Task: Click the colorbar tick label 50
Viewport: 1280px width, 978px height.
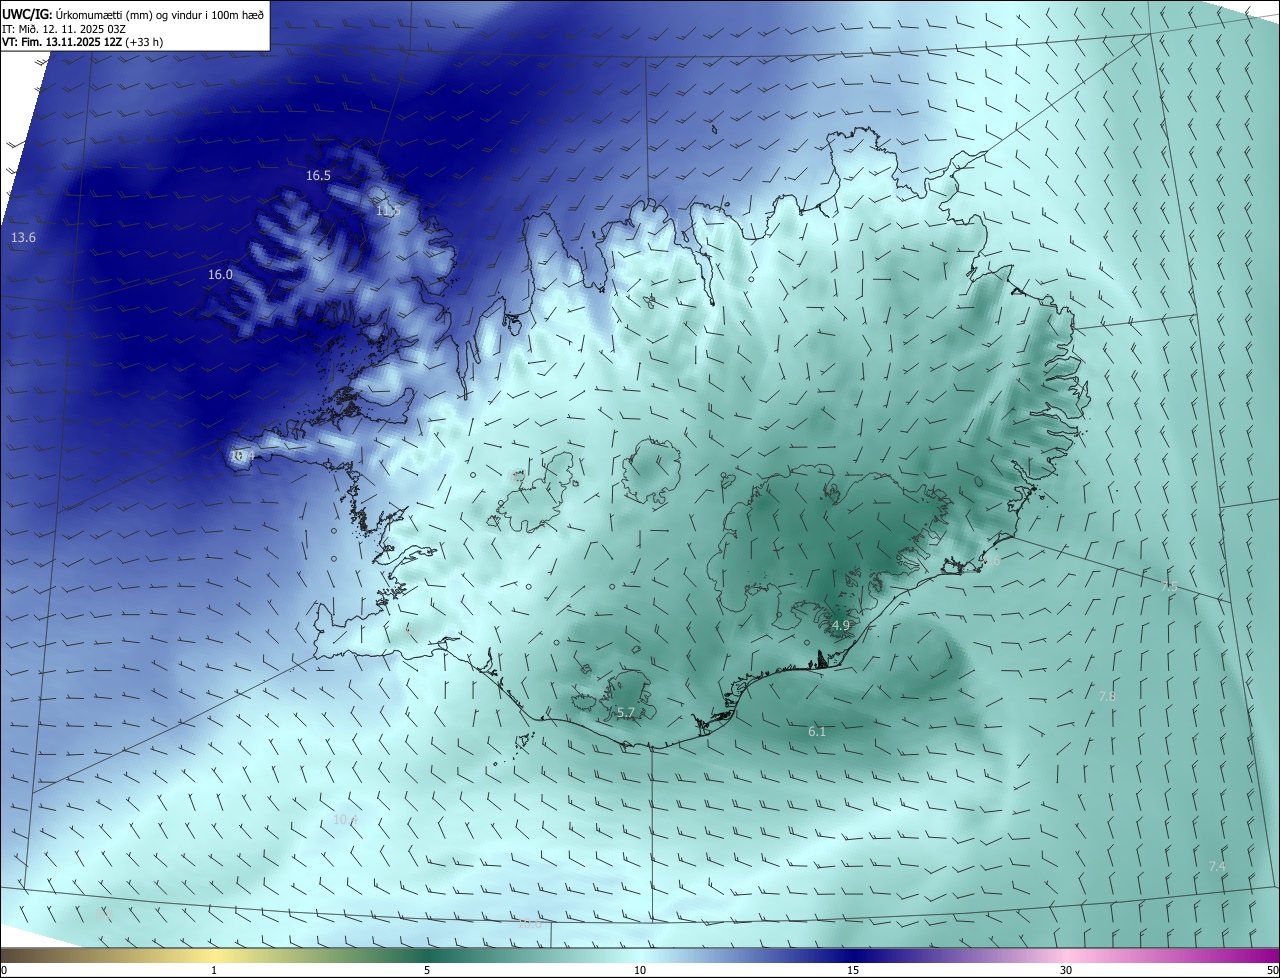Action: point(1272,970)
